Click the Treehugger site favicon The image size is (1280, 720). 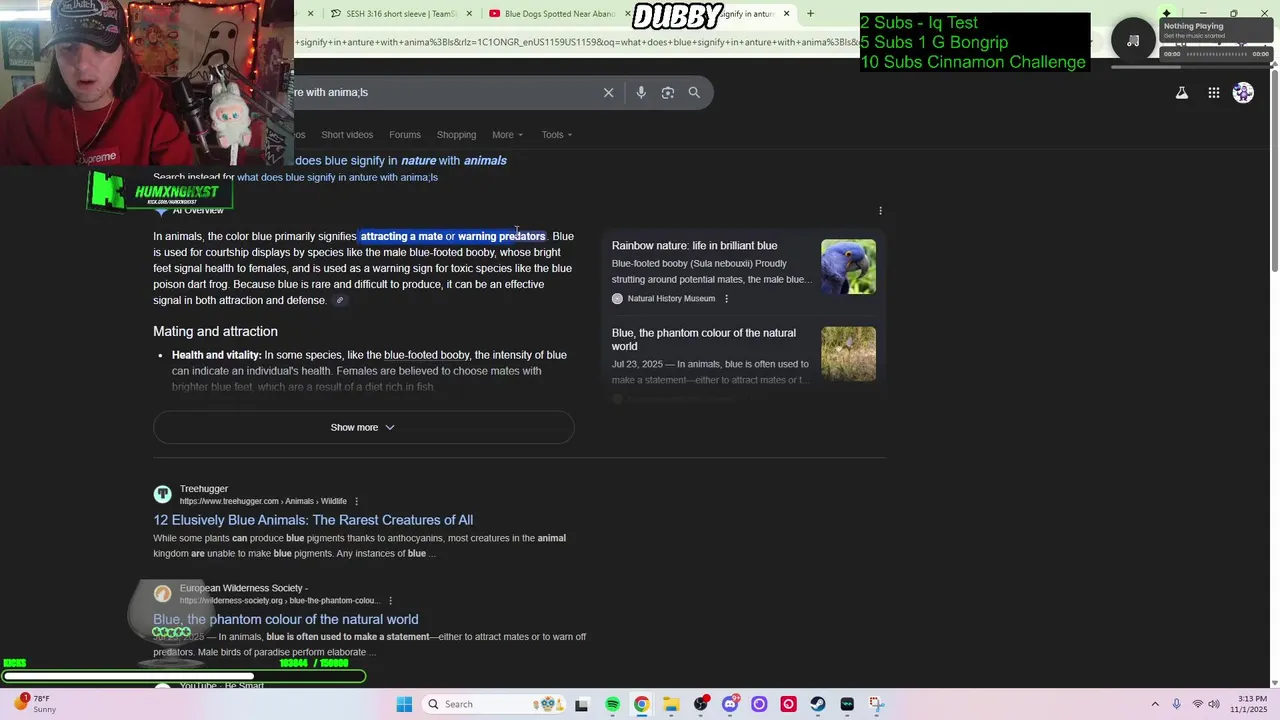coord(162,494)
